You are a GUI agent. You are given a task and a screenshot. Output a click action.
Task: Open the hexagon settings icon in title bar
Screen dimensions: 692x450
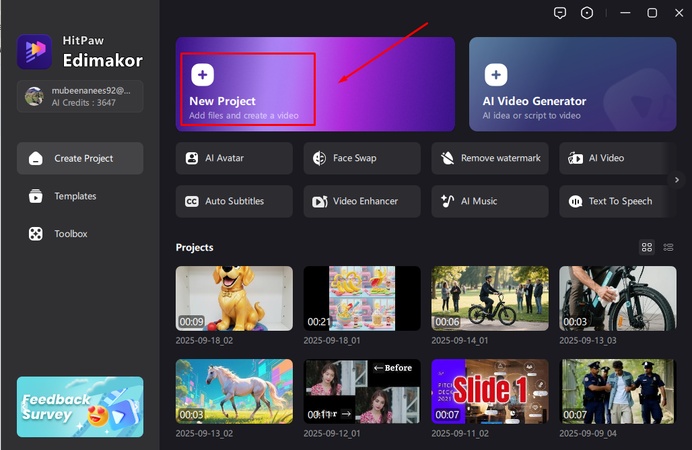pos(587,13)
